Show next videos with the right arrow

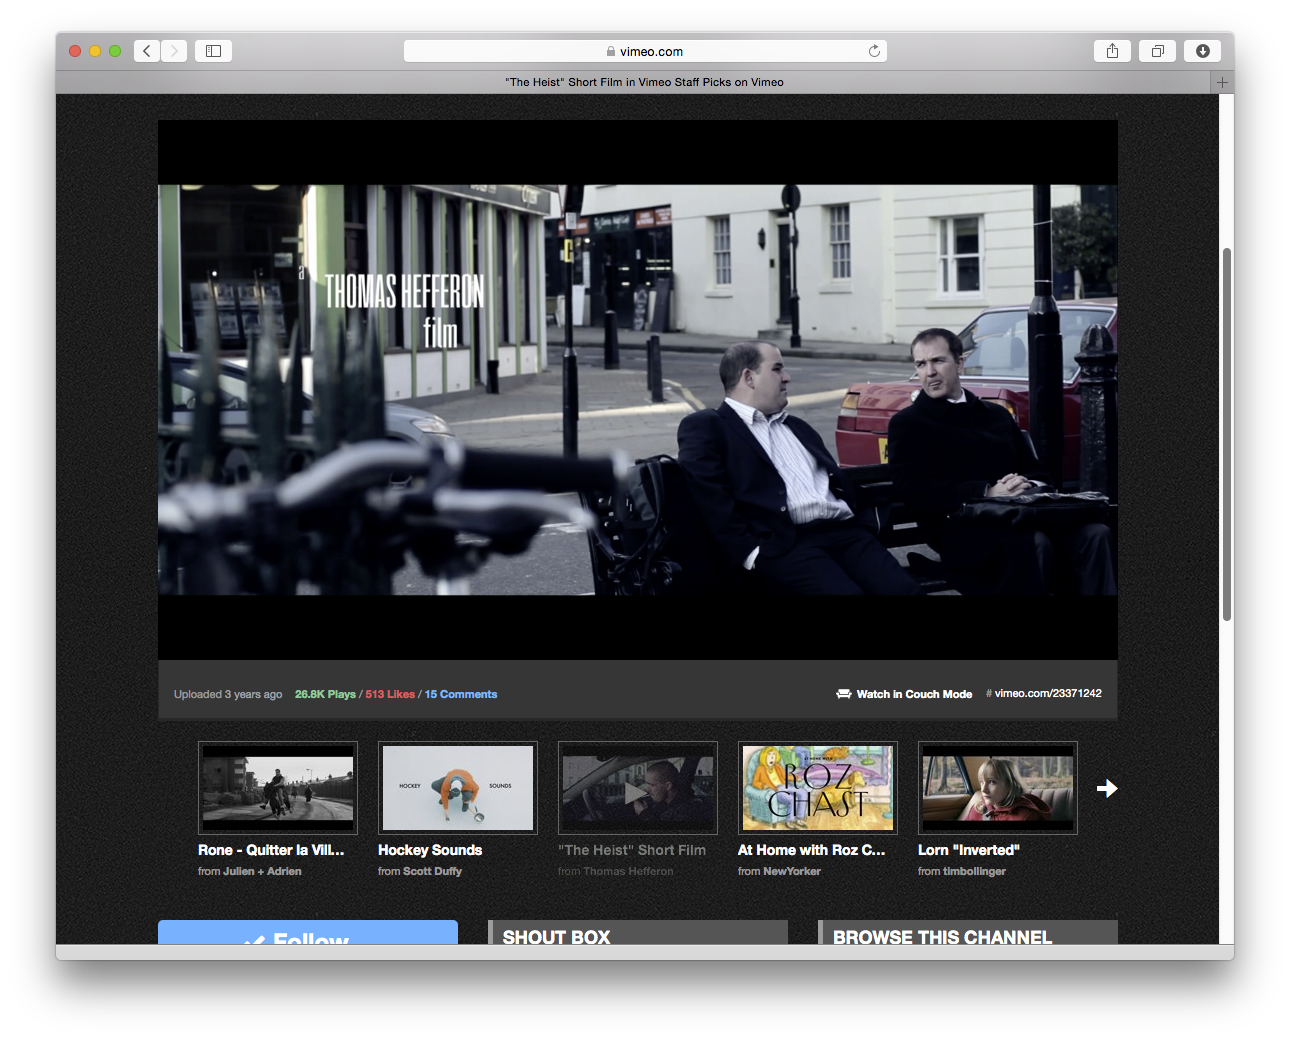[x=1107, y=788]
